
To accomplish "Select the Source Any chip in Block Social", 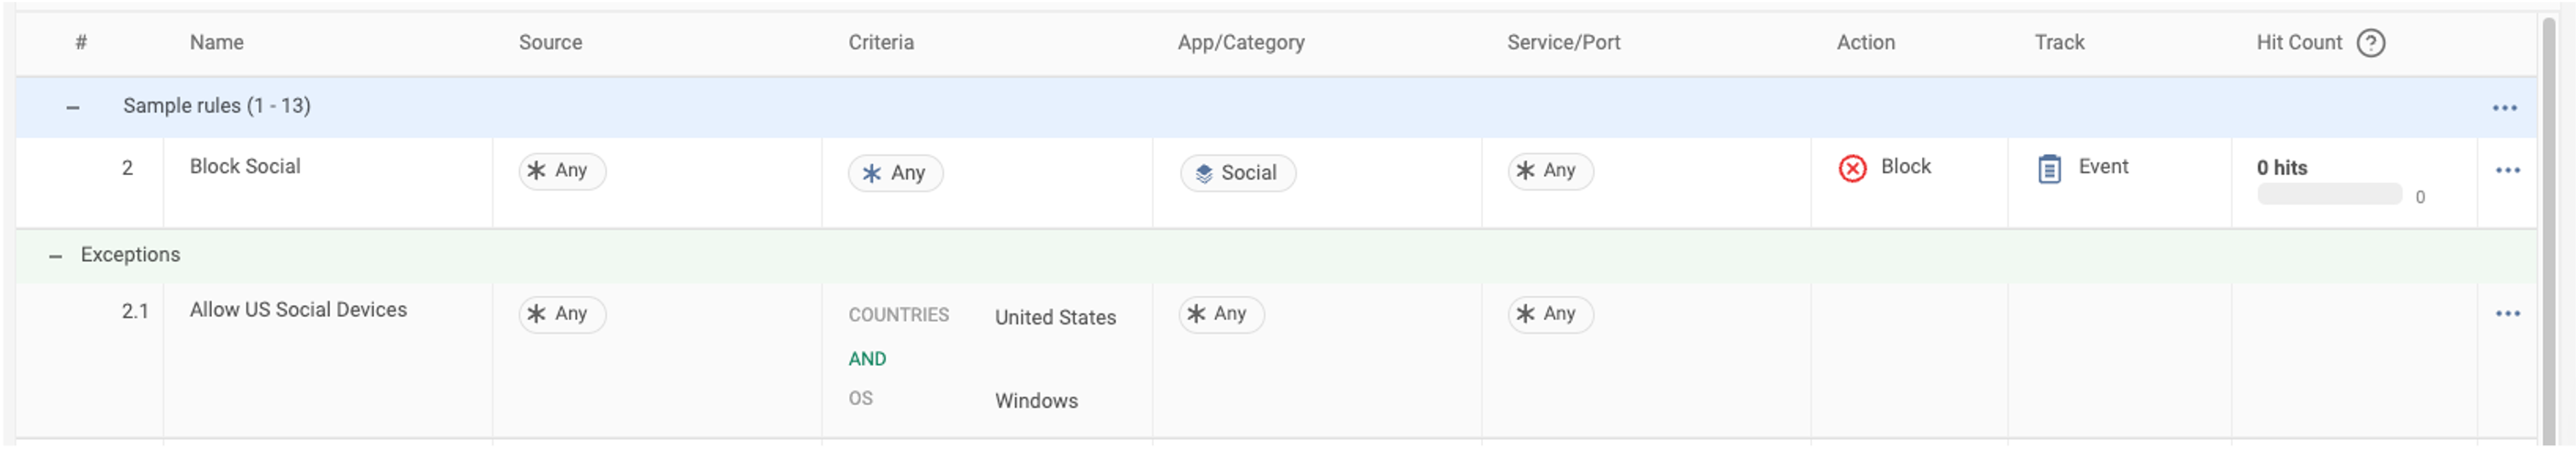I will [561, 171].
